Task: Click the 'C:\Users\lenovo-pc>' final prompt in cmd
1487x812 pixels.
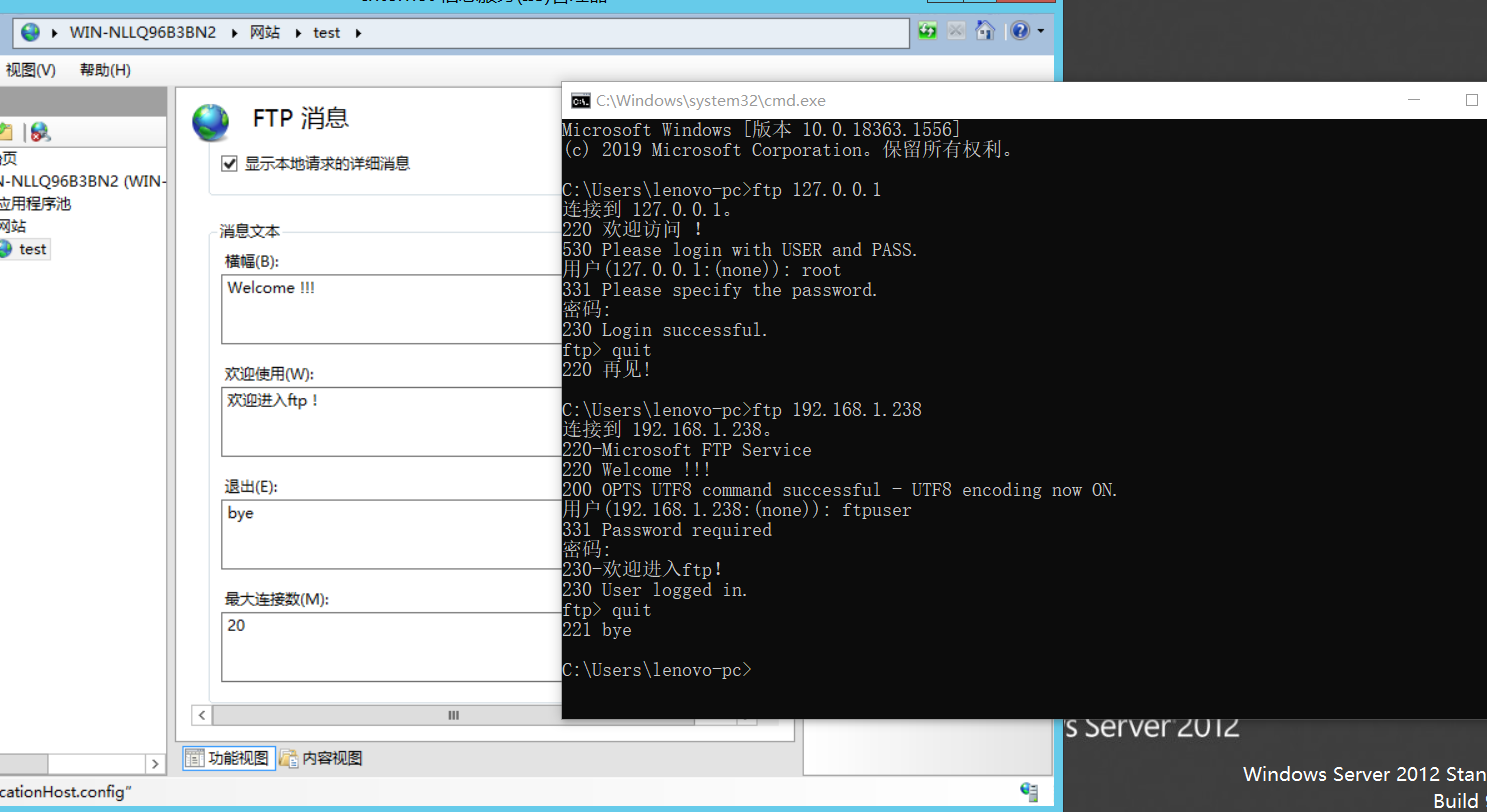Action: pos(657,670)
